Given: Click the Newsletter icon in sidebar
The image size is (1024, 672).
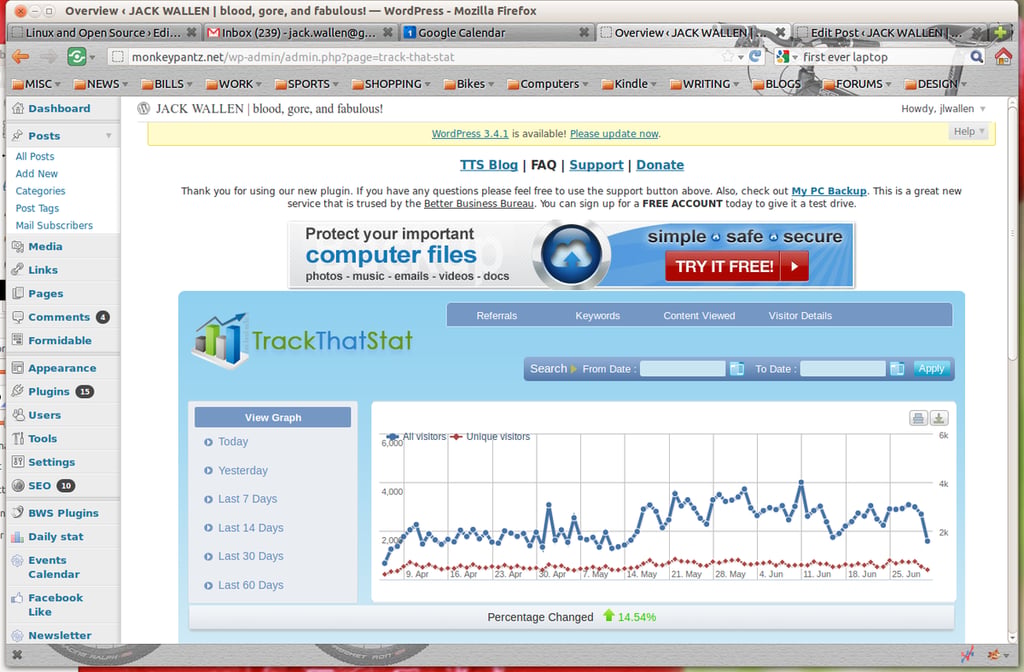Looking at the screenshot, I should 18,635.
